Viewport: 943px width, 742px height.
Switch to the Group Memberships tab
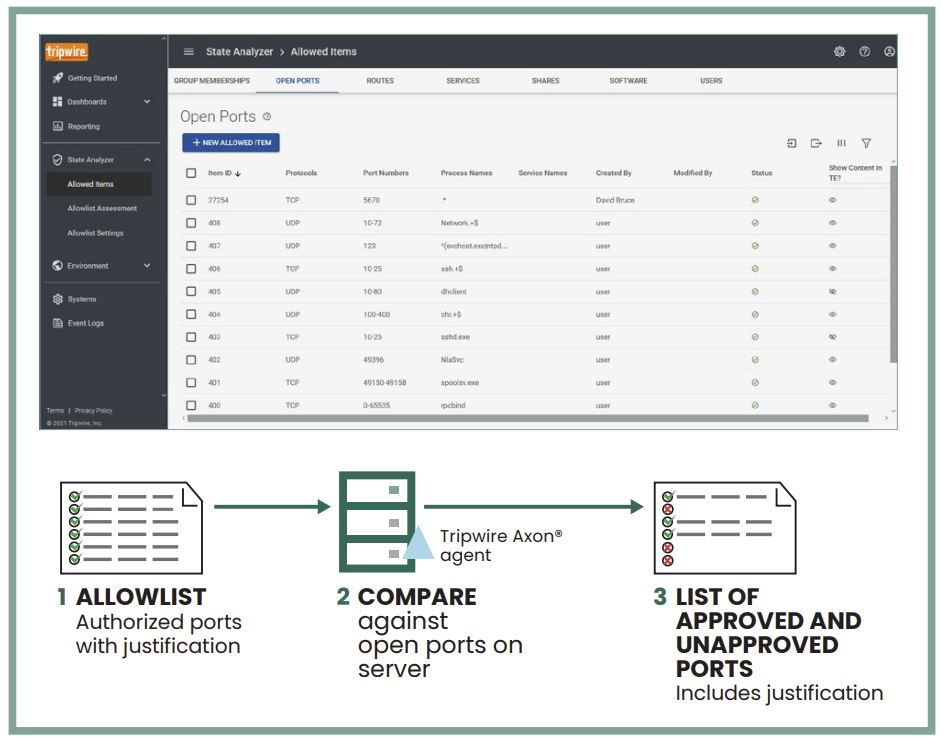point(212,81)
